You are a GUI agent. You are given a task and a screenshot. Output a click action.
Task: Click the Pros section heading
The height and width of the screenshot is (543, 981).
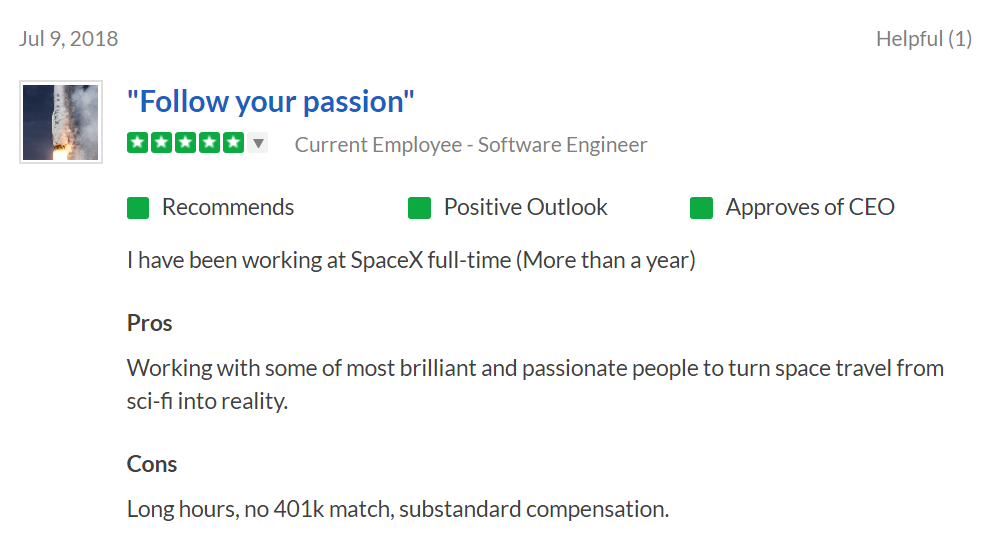(150, 323)
